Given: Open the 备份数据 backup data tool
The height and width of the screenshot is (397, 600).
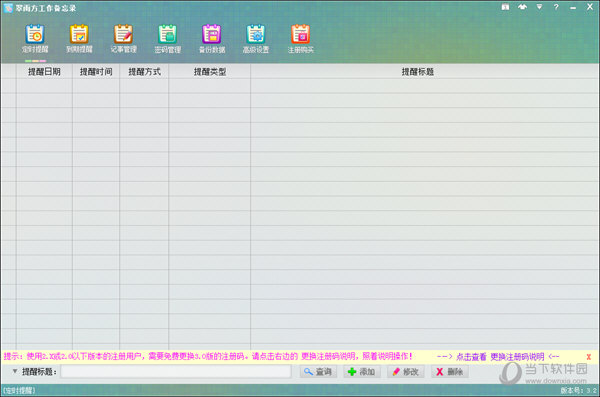Looking at the screenshot, I should [212, 39].
